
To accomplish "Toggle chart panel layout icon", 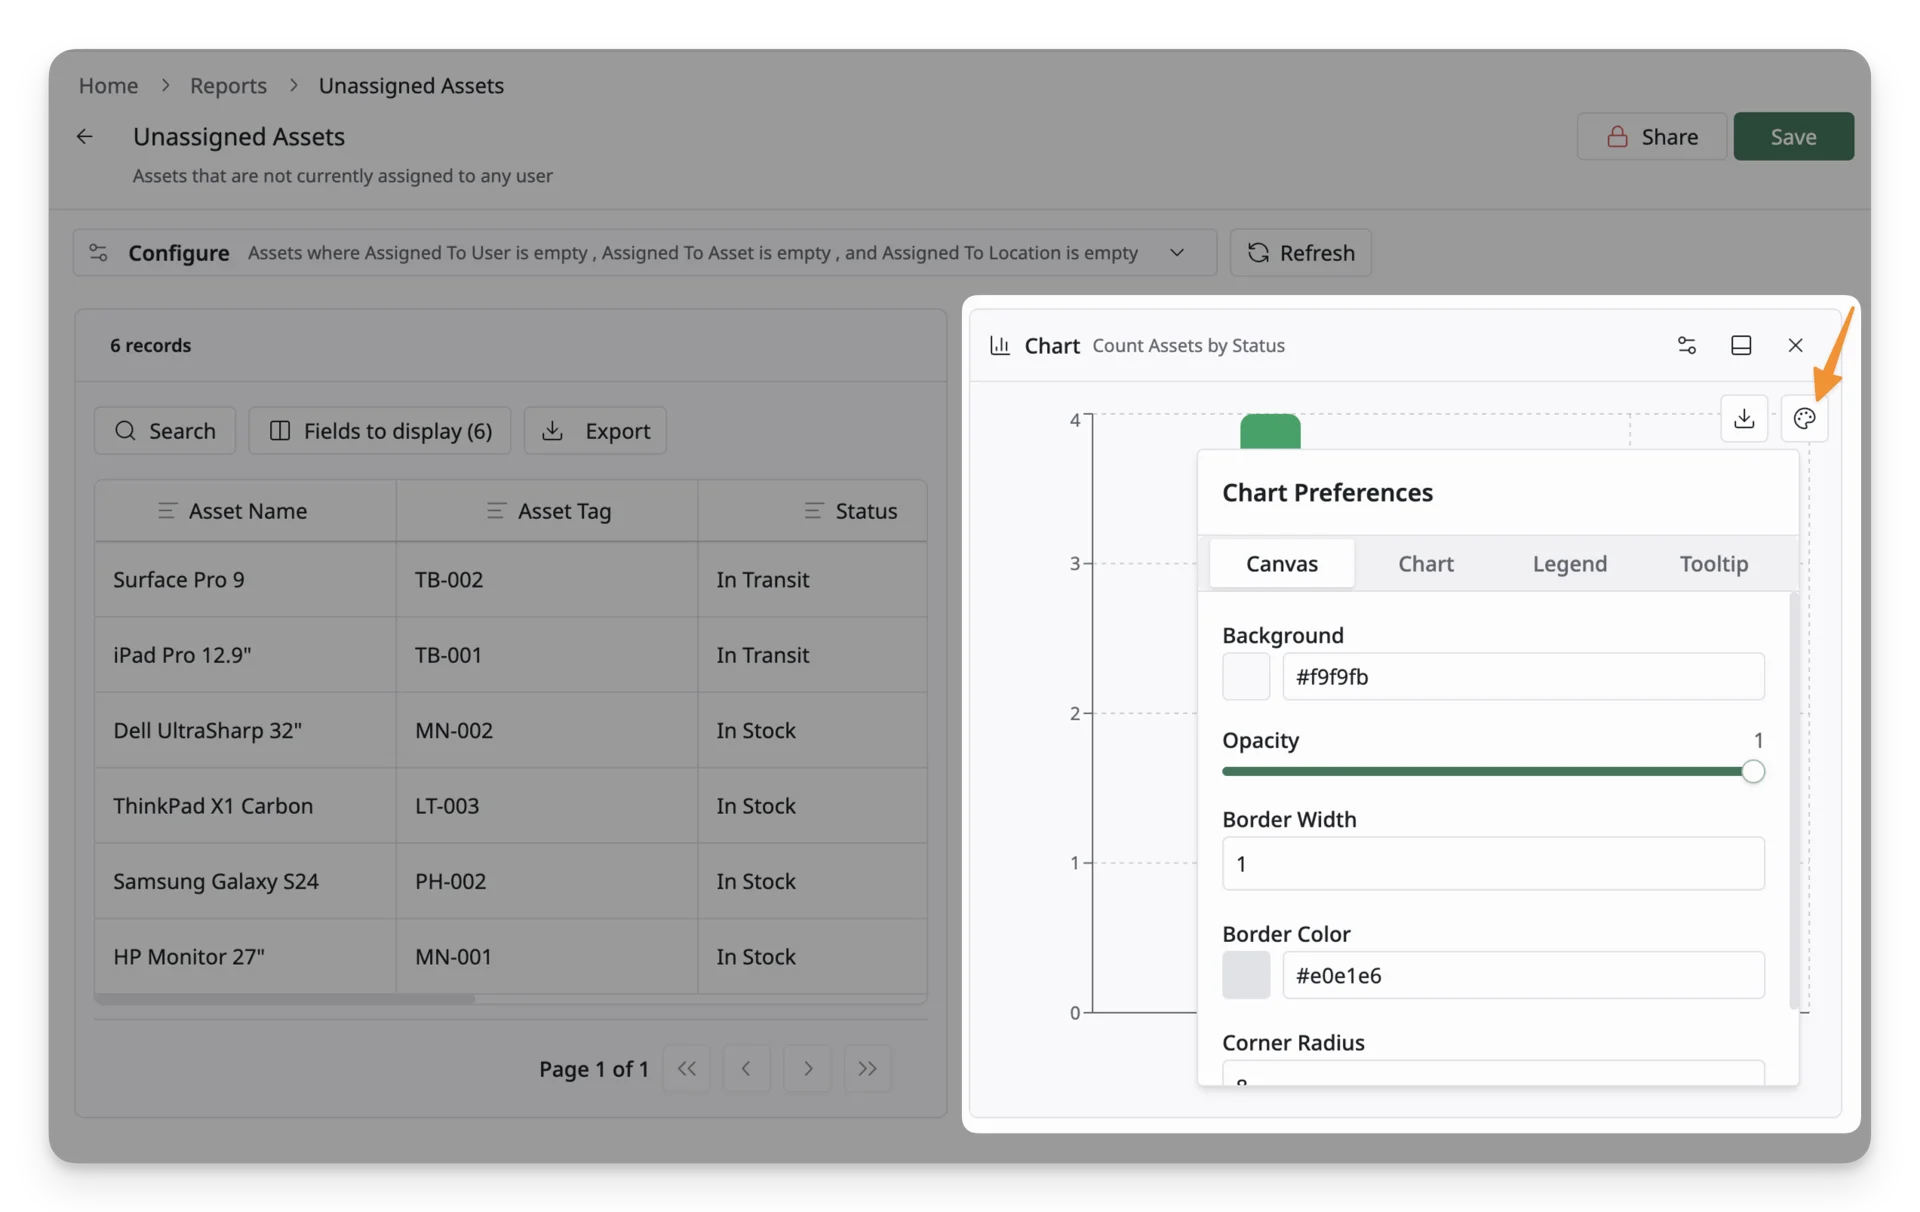I will (x=1741, y=345).
